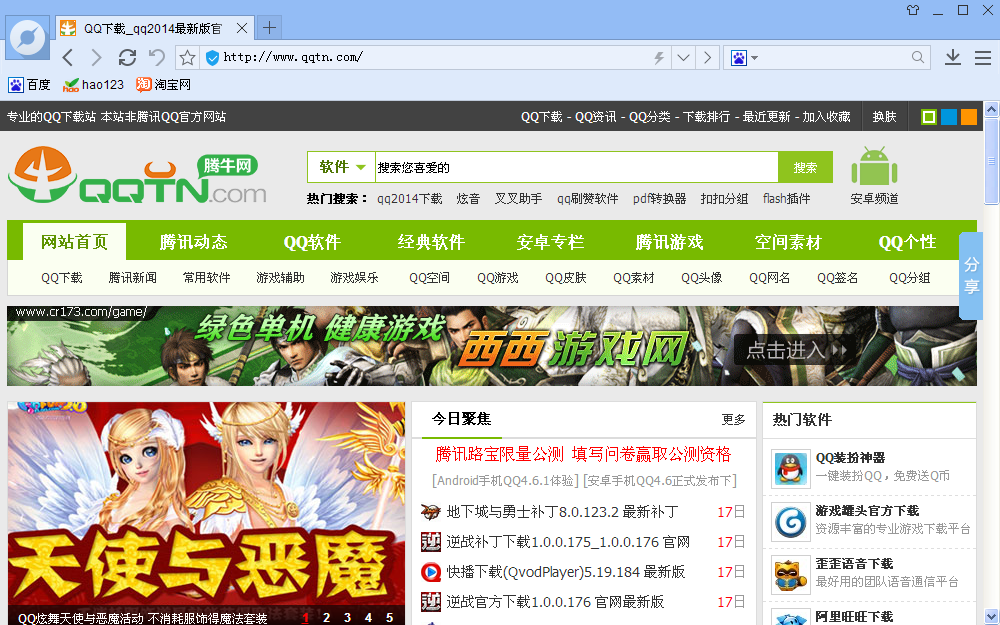Click the 游戏辅助 sub-navigation link
This screenshot has height=625, width=1000.
click(280, 278)
